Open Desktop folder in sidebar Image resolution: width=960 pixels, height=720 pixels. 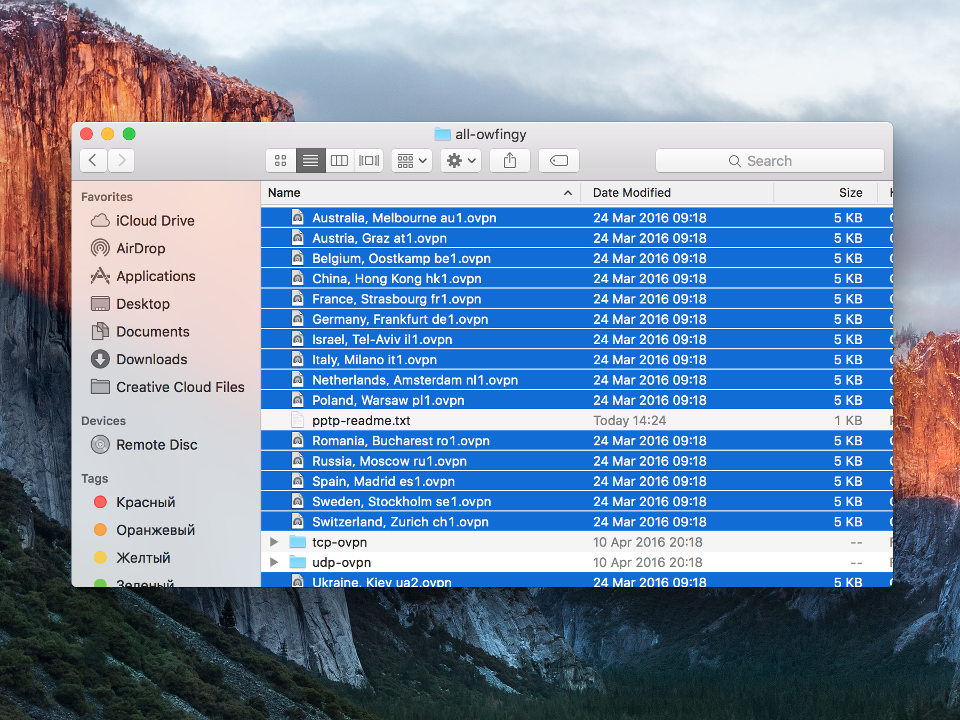pyautogui.click(x=130, y=304)
